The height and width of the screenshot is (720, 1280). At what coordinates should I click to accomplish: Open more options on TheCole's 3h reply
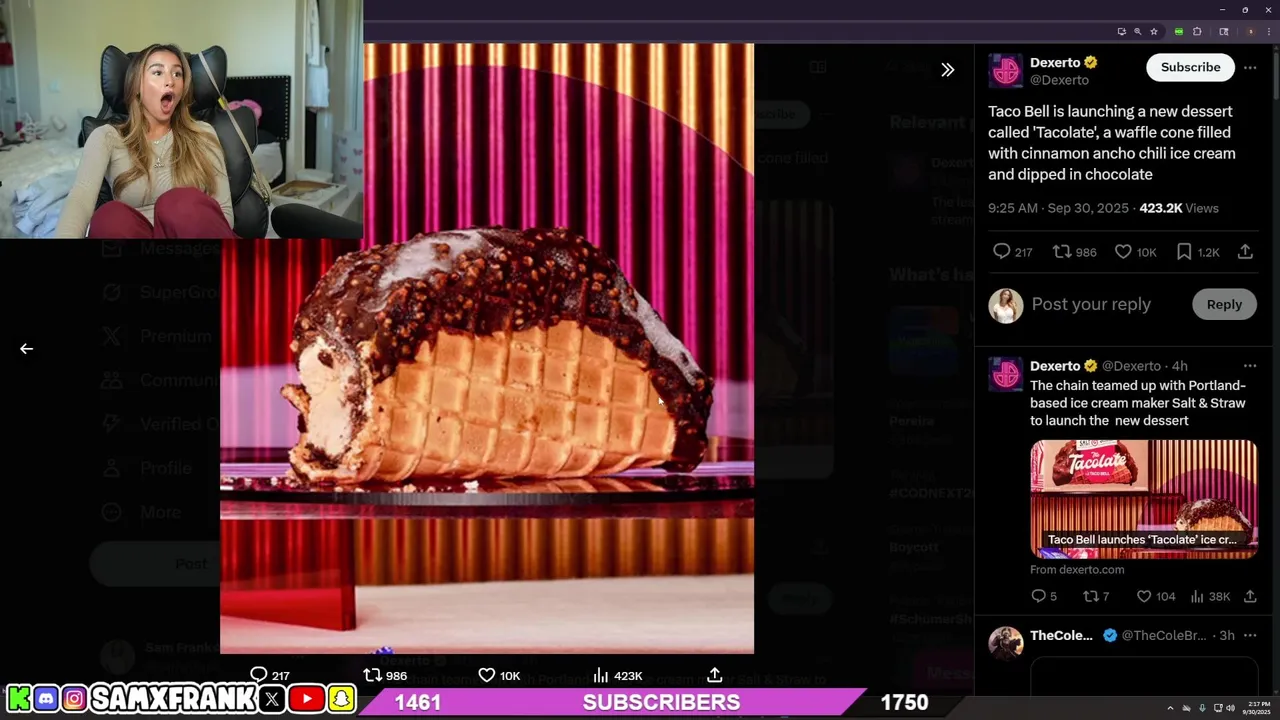(x=1250, y=635)
